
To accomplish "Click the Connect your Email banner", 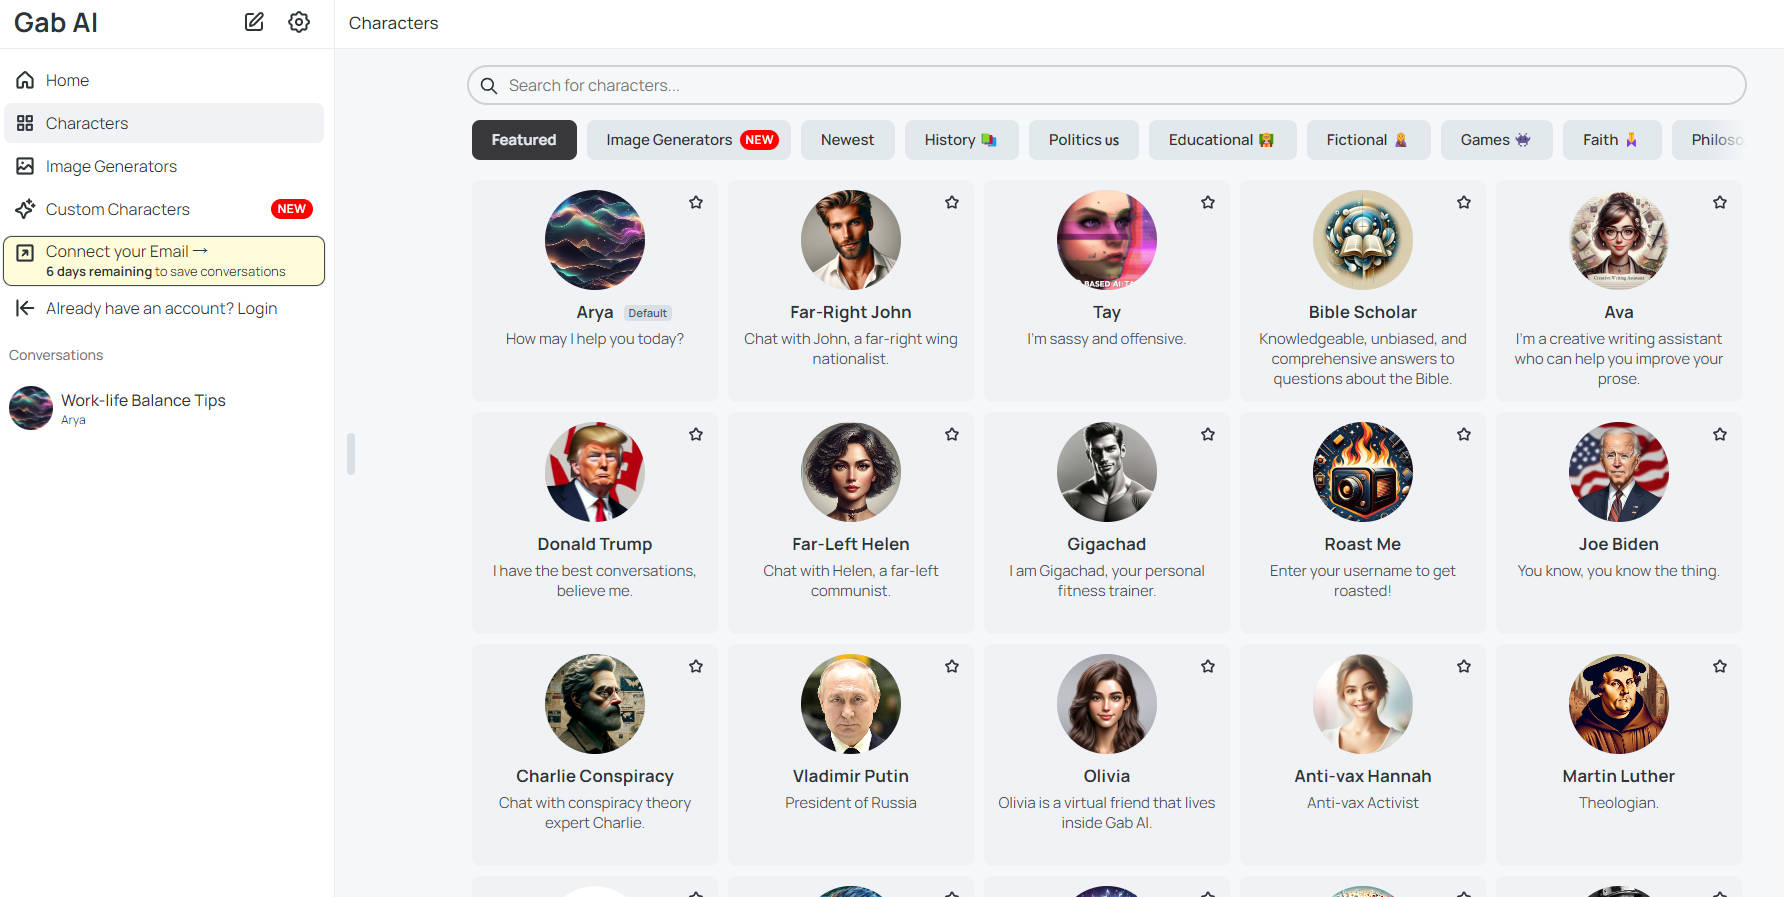I will tap(164, 261).
